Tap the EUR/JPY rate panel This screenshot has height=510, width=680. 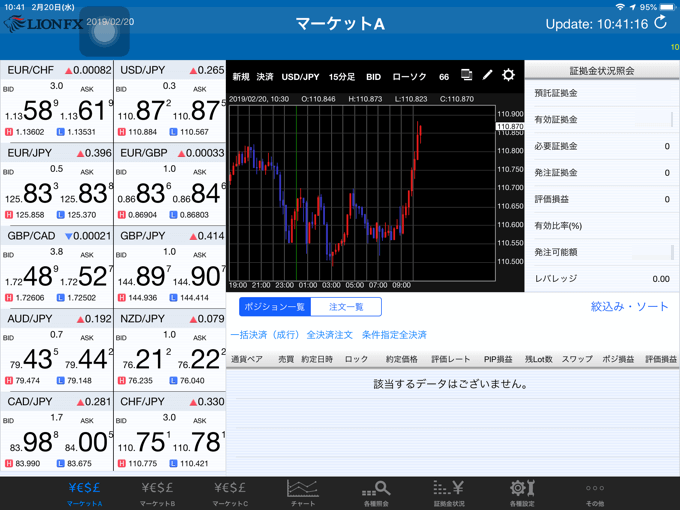click(57, 184)
